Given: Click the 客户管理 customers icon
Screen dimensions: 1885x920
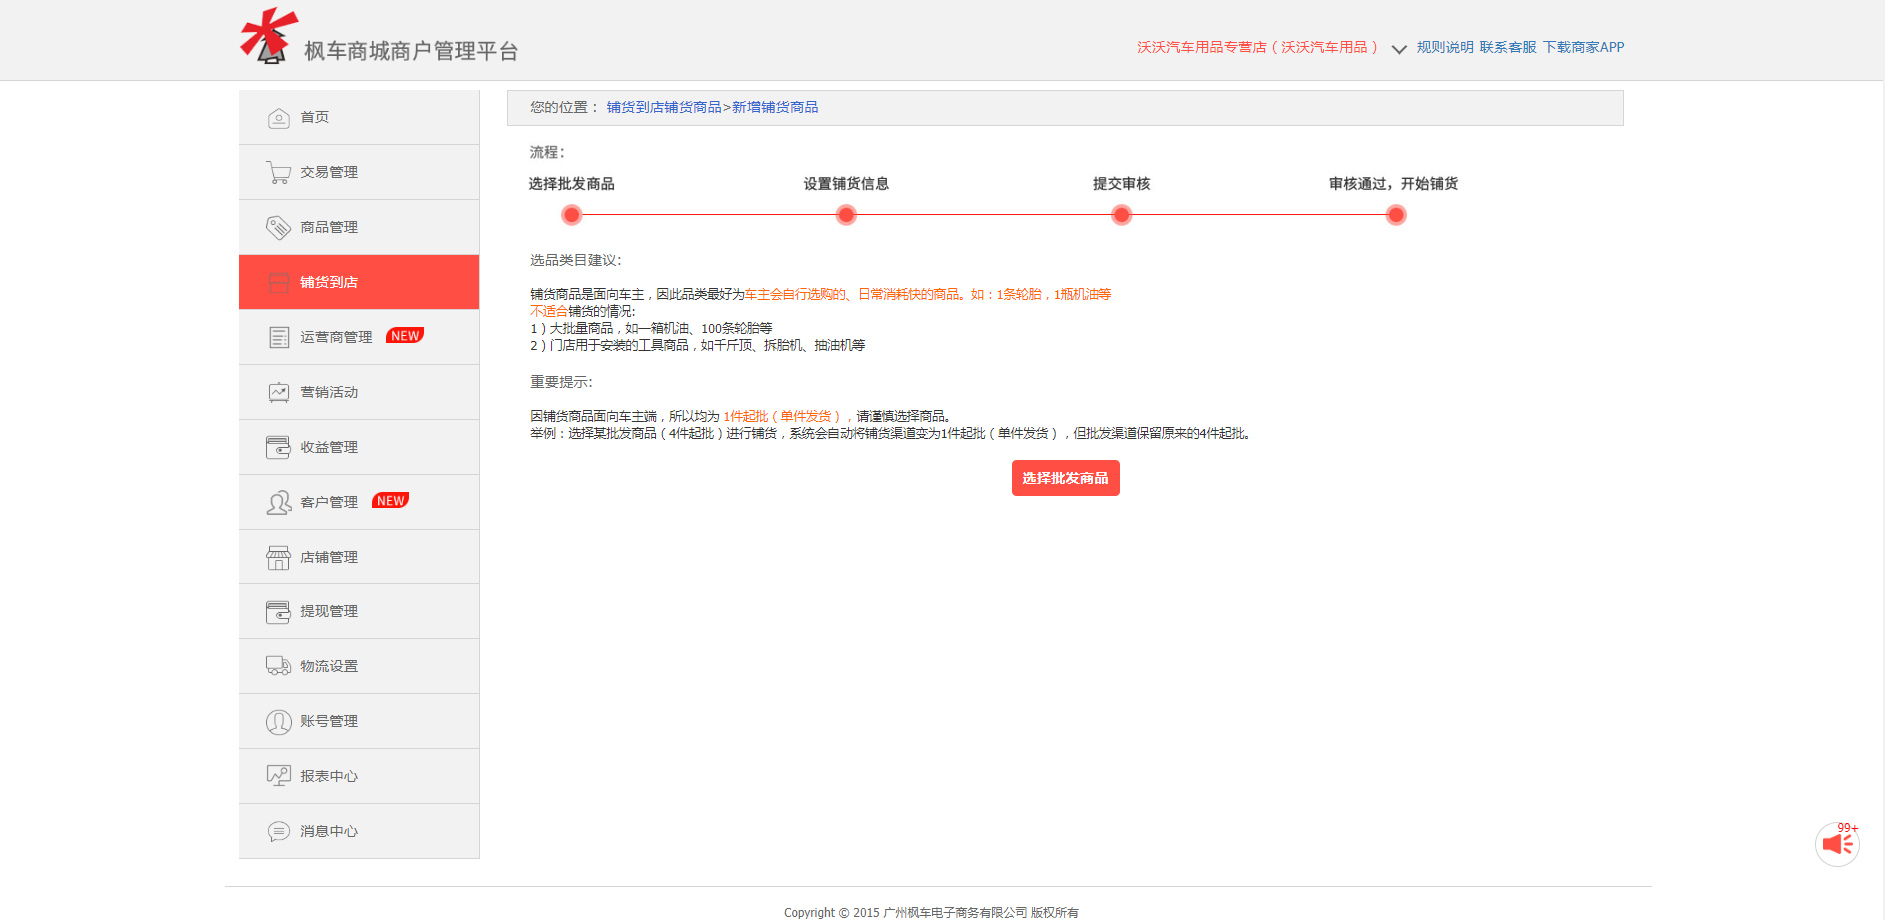Looking at the screenshot, I should [277, 501].
